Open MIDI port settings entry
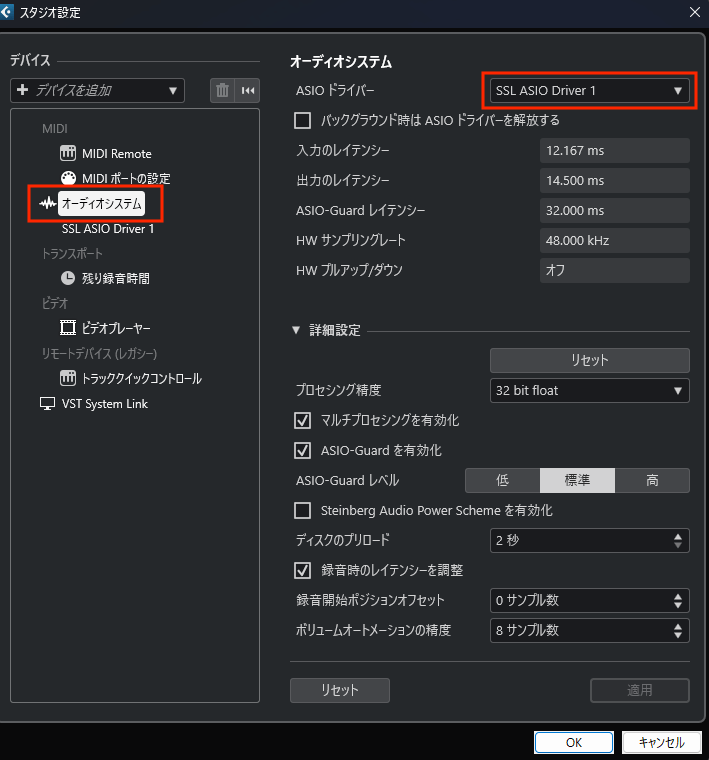Image resolution: width=709 pixels, height=760 pixels. (125, 179)
